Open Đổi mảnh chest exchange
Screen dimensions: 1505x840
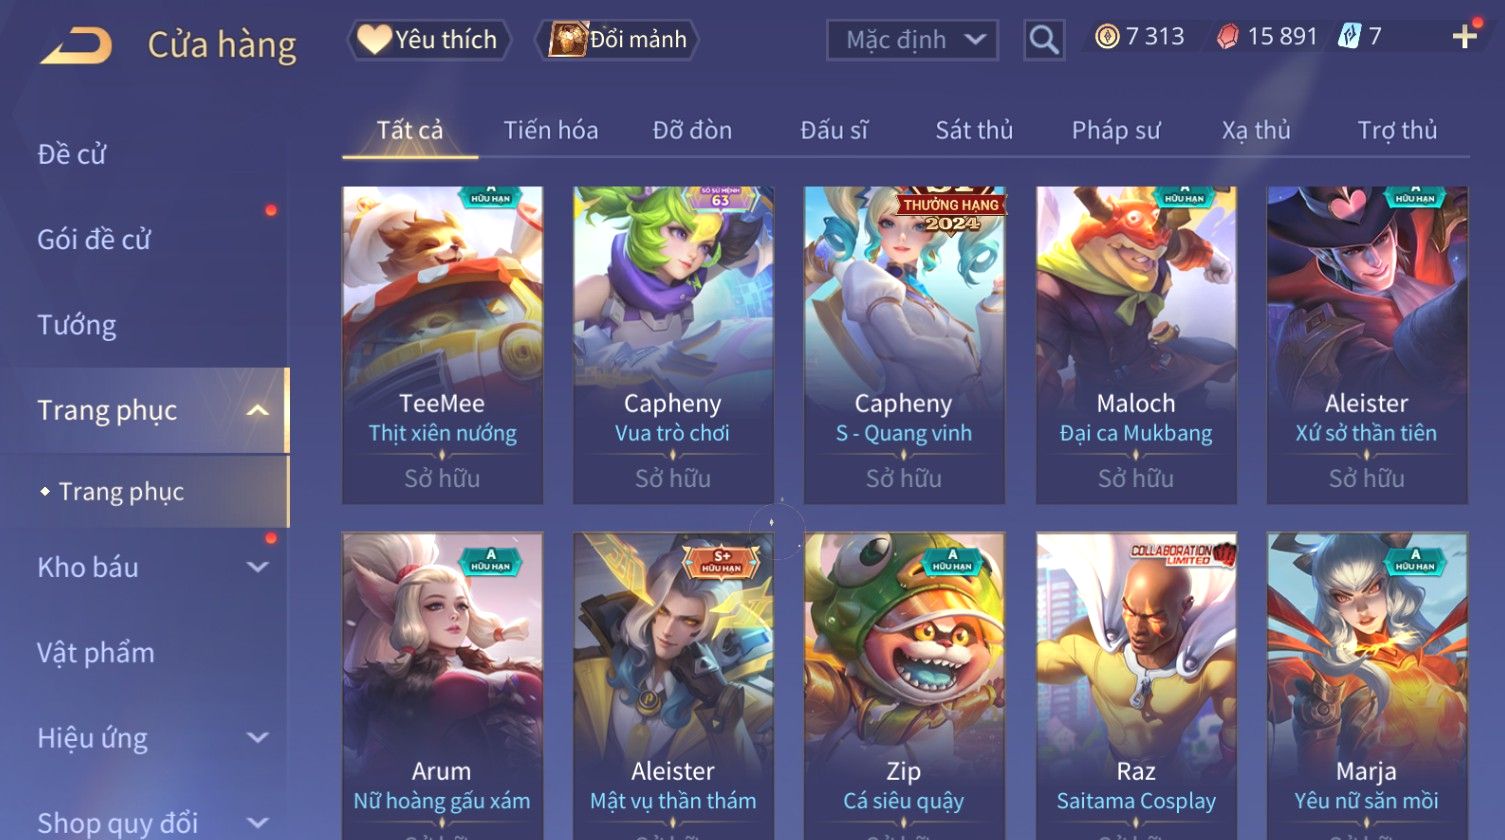[617, 40]
